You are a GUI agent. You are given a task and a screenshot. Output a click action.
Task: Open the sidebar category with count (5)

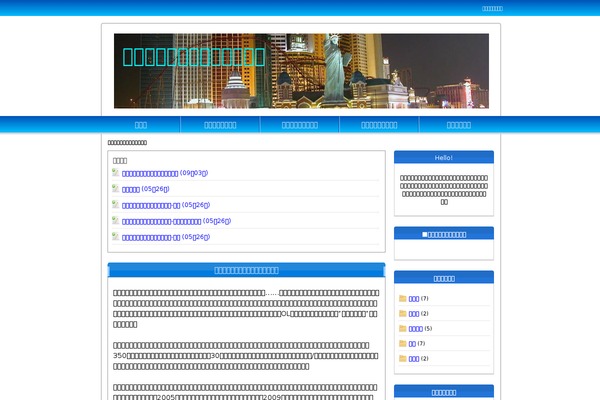416,329
